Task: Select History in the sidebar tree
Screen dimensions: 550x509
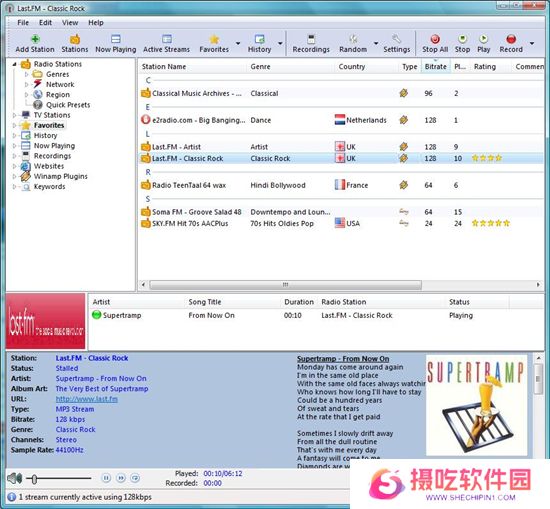Action: click(45, 135)
